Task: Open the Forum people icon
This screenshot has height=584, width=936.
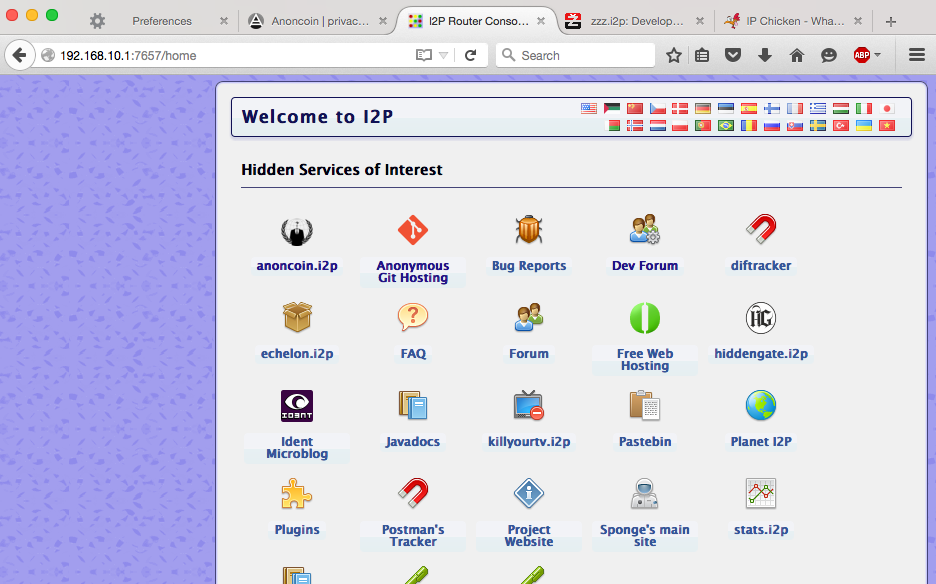Action: [529, 317]
